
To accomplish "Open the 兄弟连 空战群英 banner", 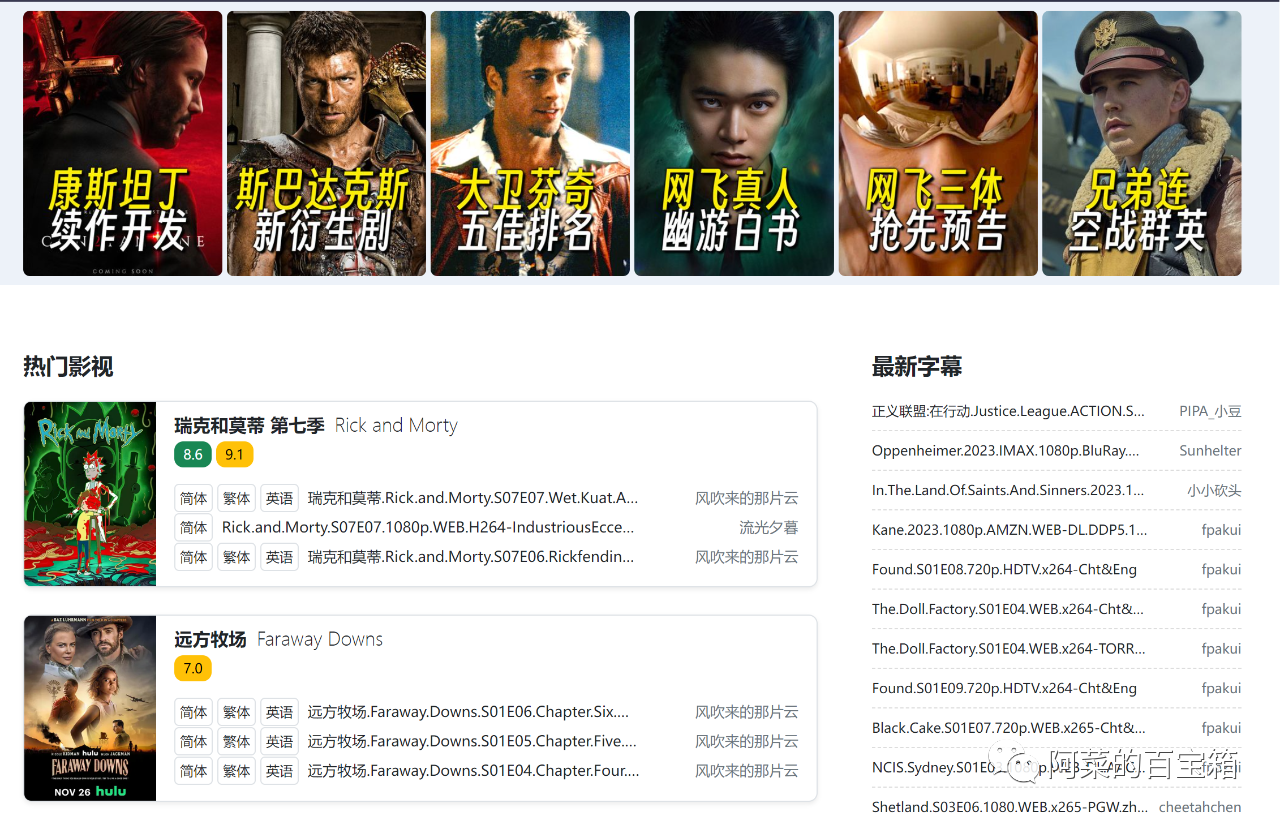I will [x=1142, y=143].
